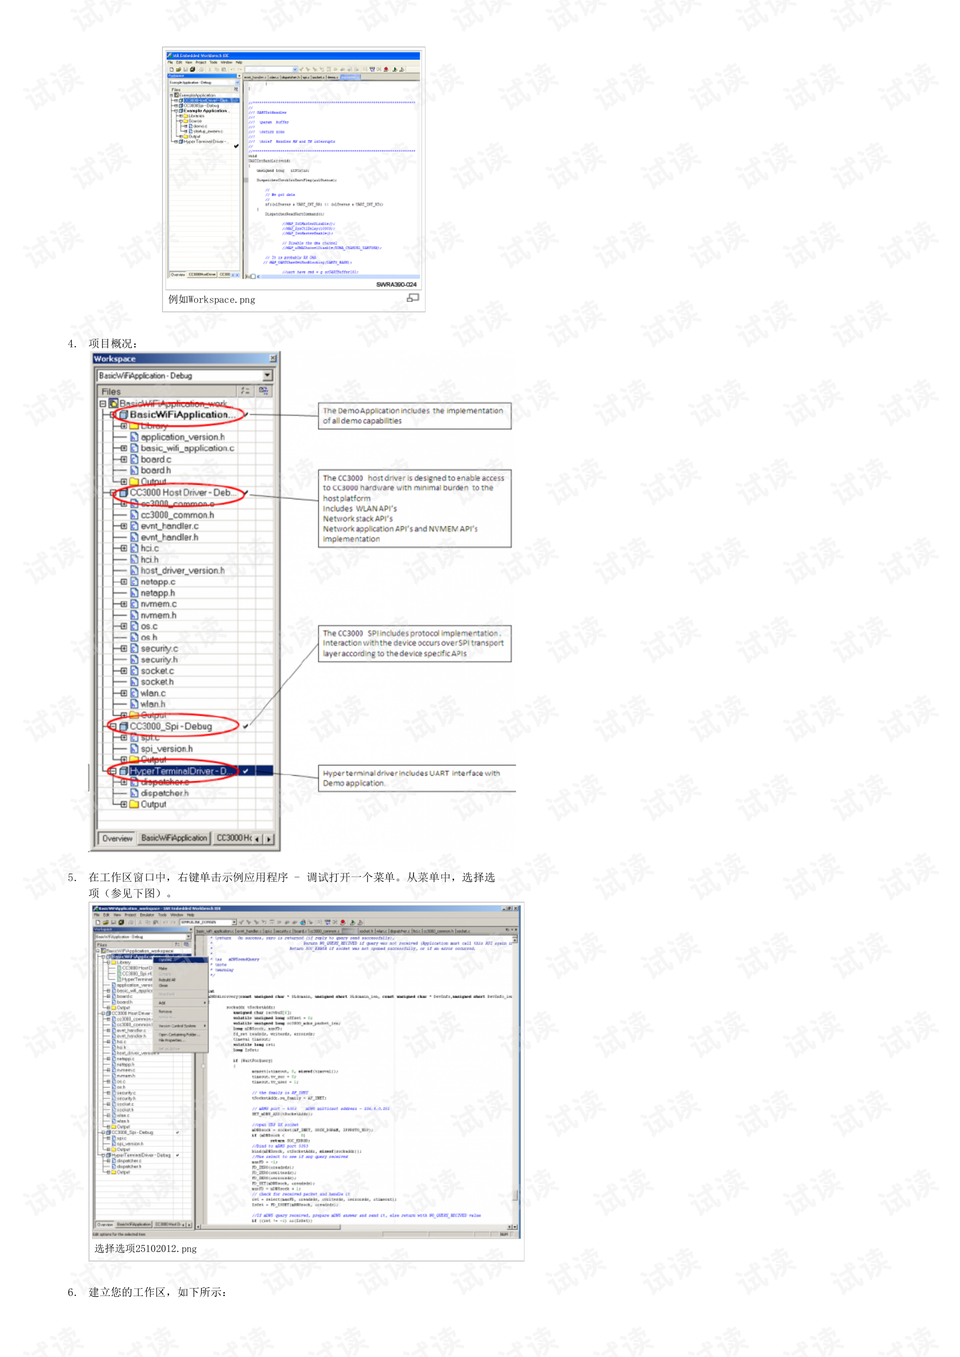Select host_driver_version.h file icon in large Workspace panel
960x1357 pixels.
pos(134,571)
